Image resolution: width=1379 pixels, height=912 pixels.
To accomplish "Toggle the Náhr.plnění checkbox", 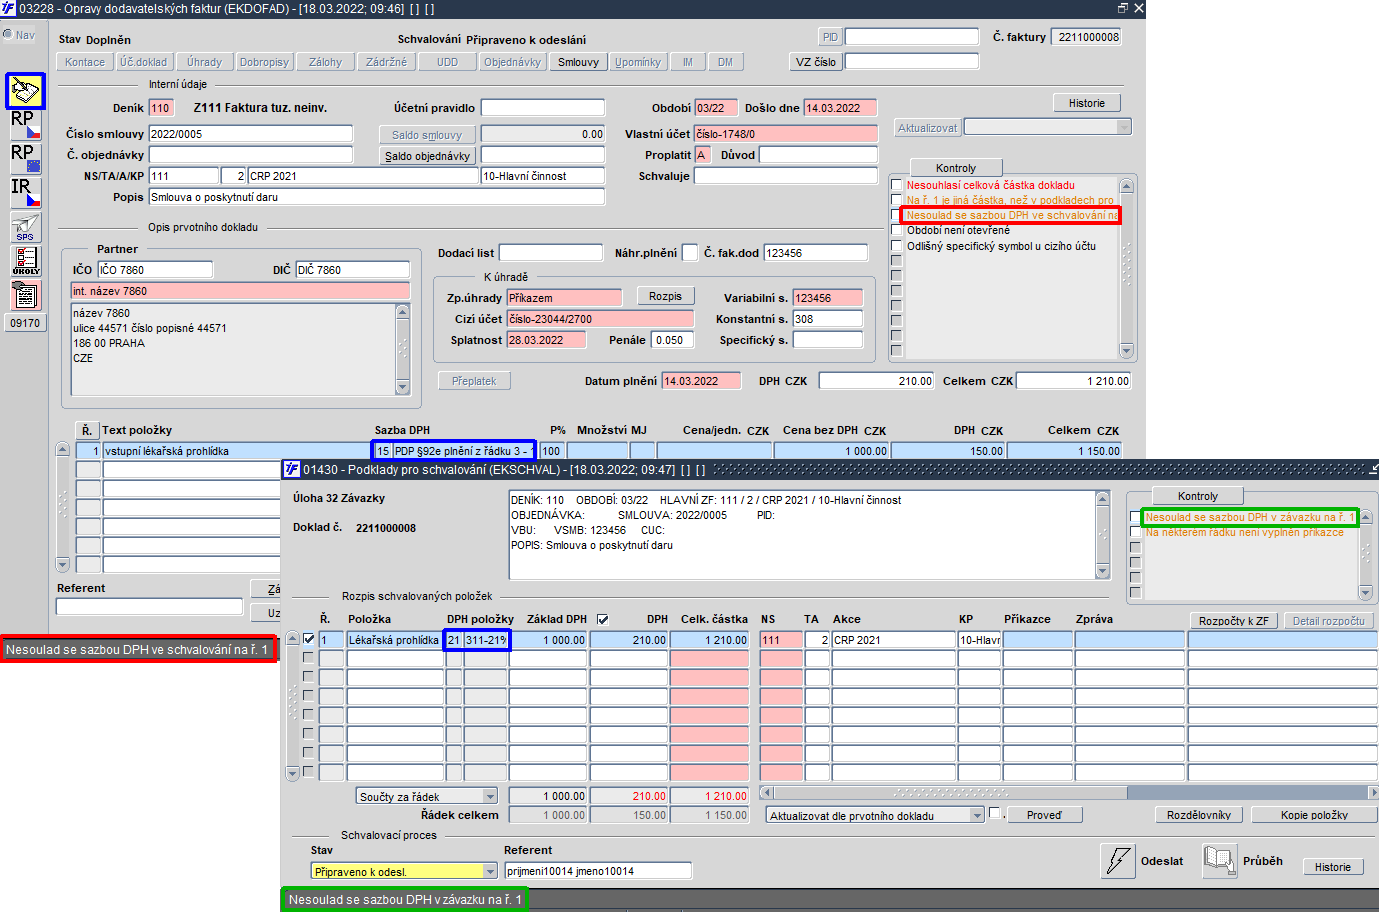I will click(689, 253).
